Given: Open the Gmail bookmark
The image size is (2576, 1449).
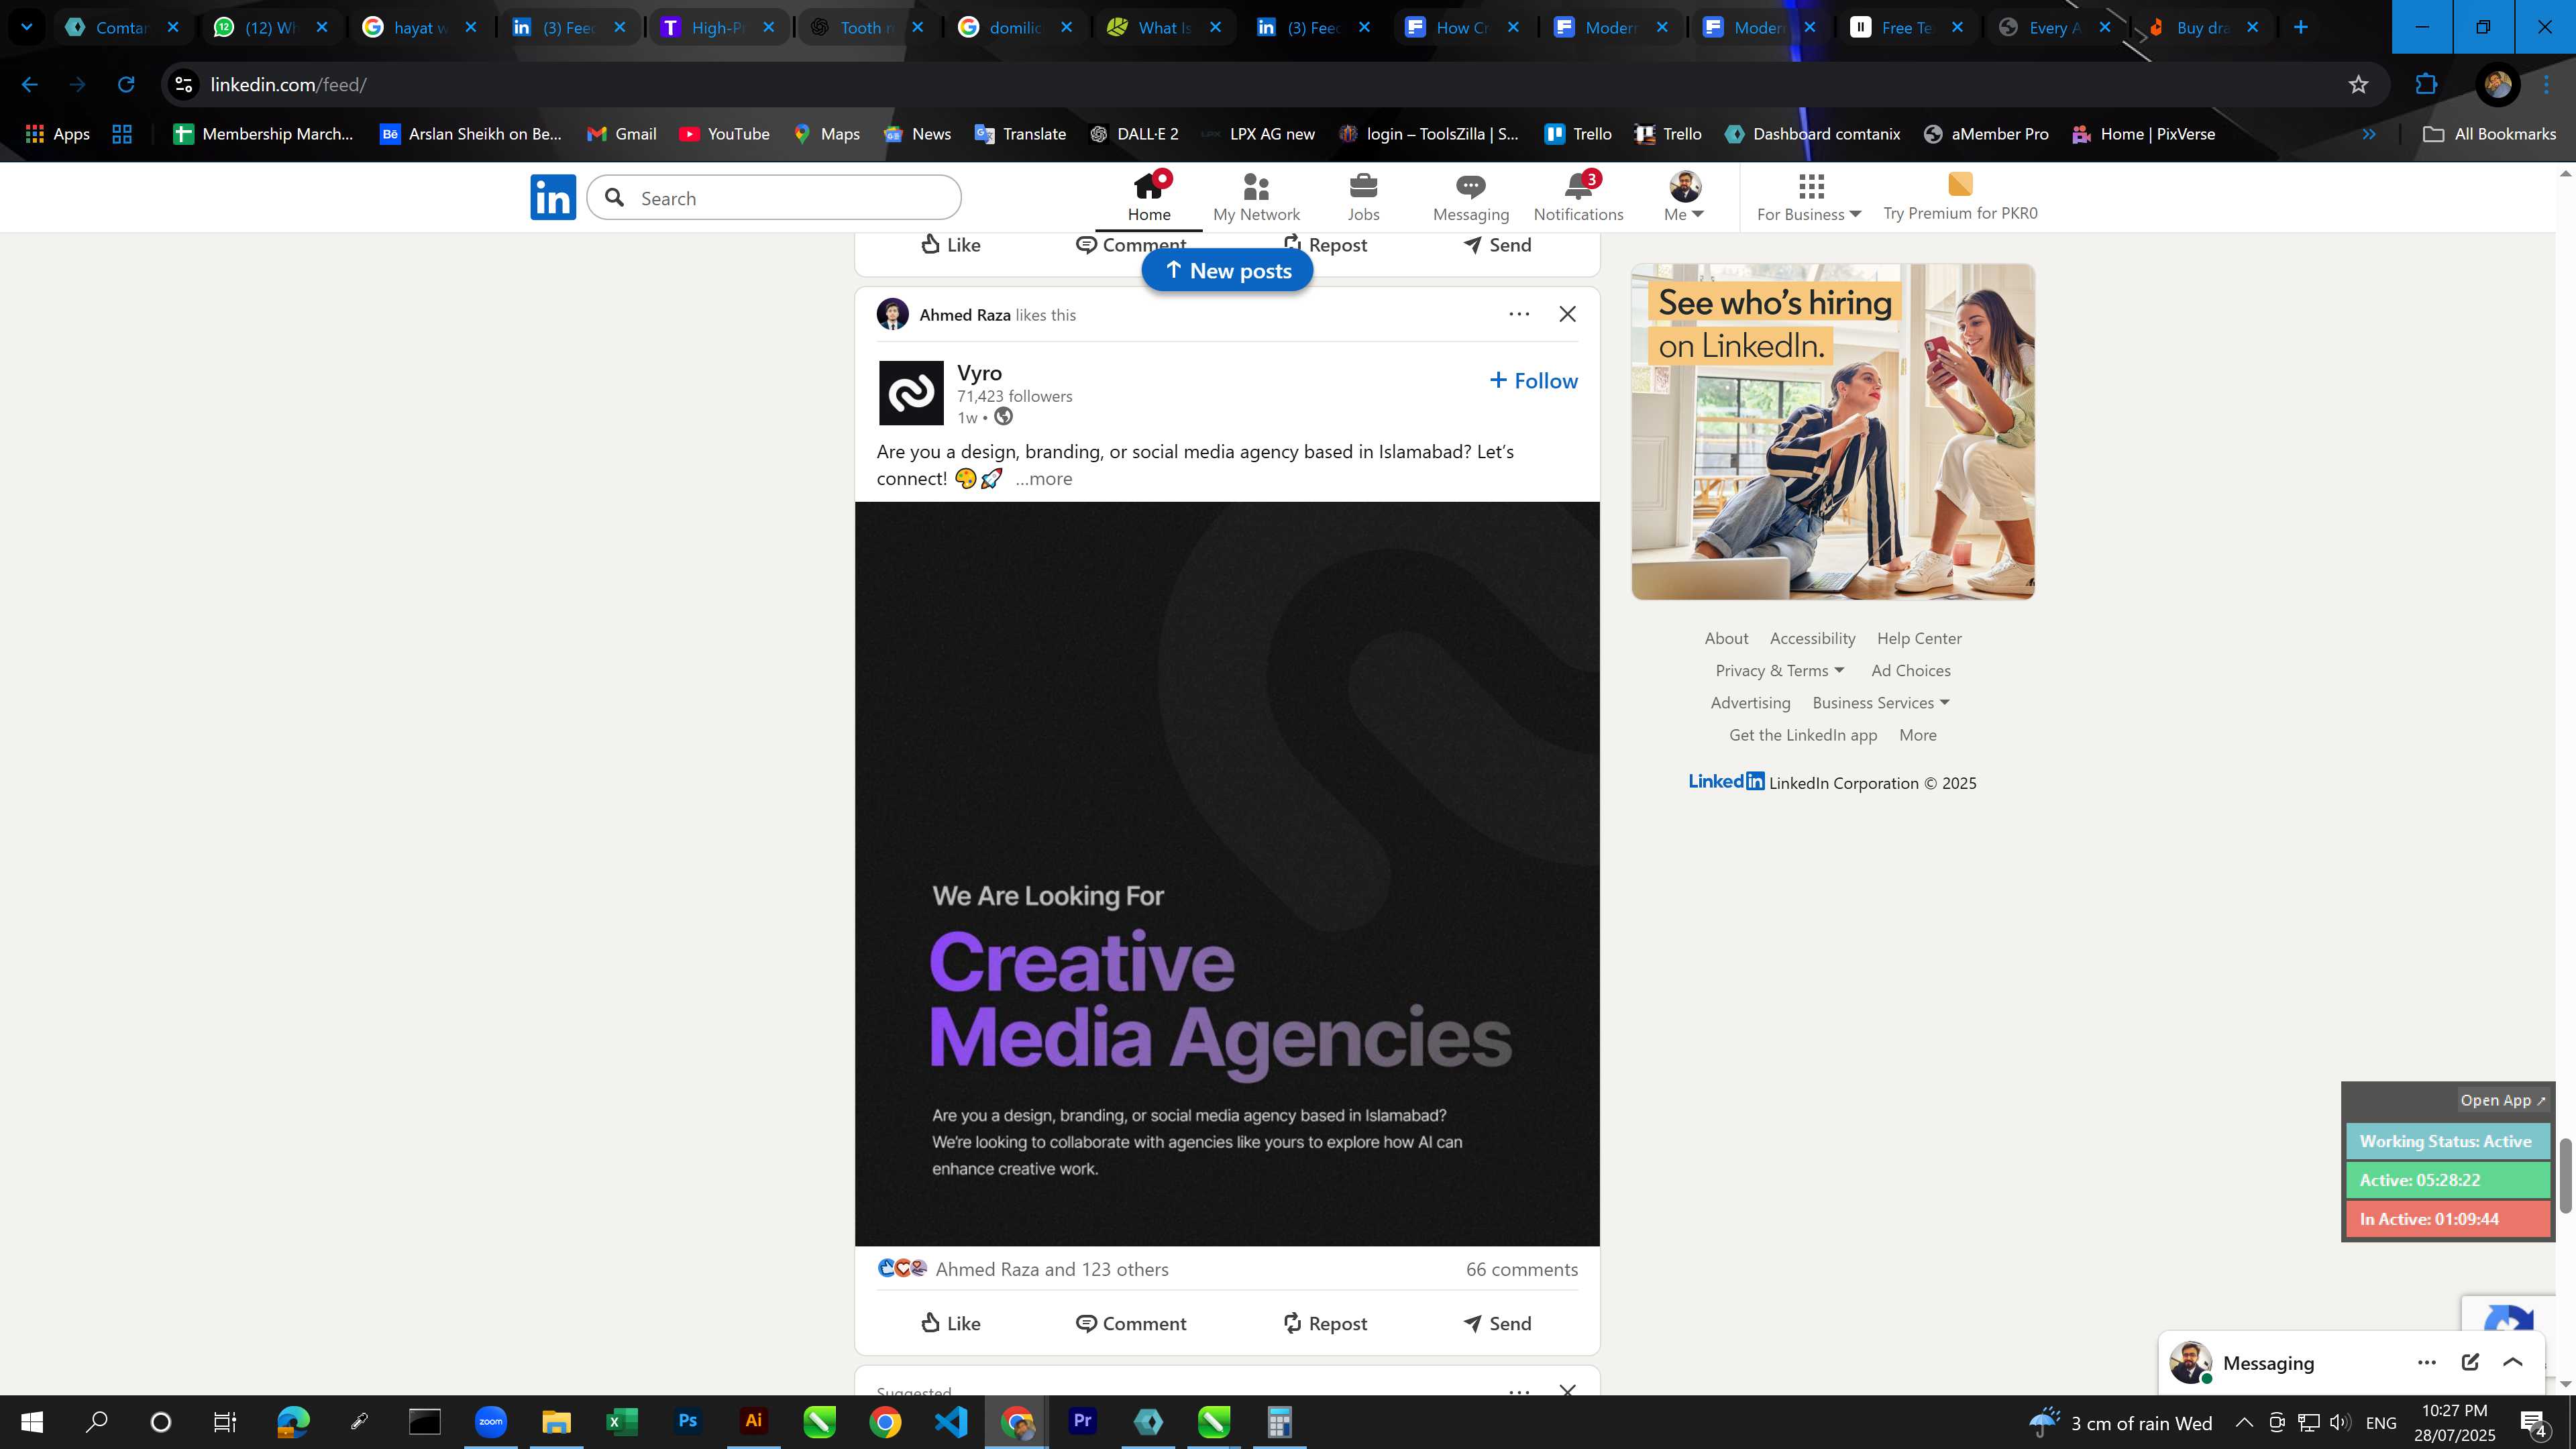Looking at the screenshot, I should coord(622,134).
